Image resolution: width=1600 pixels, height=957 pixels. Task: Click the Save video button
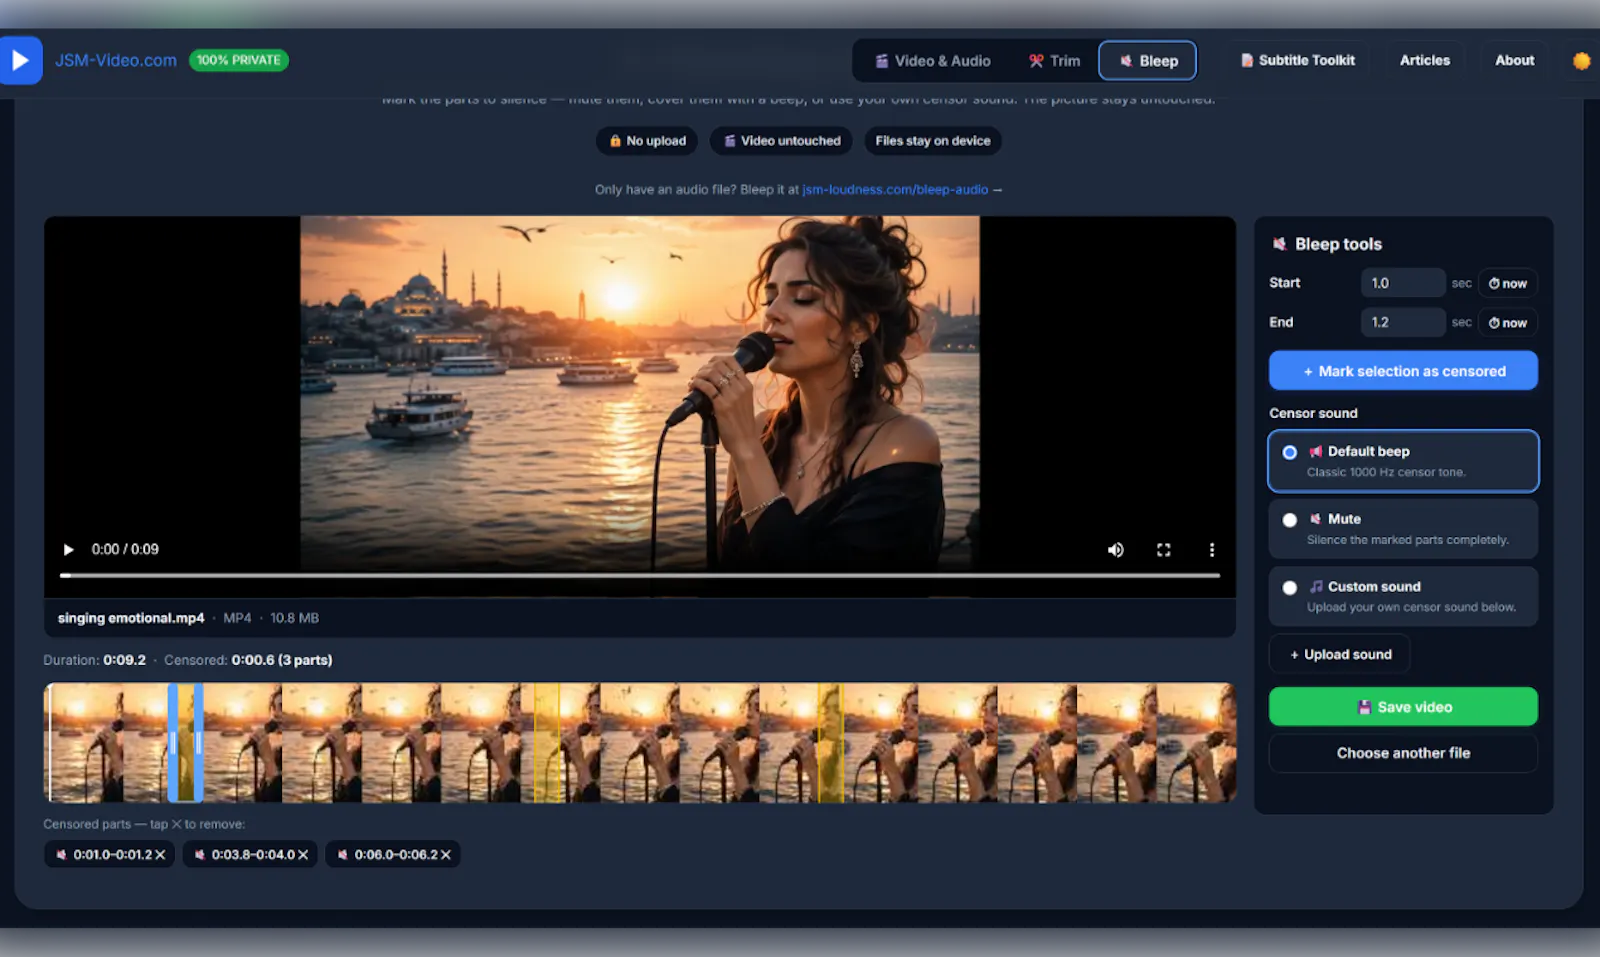point(1403,706)
